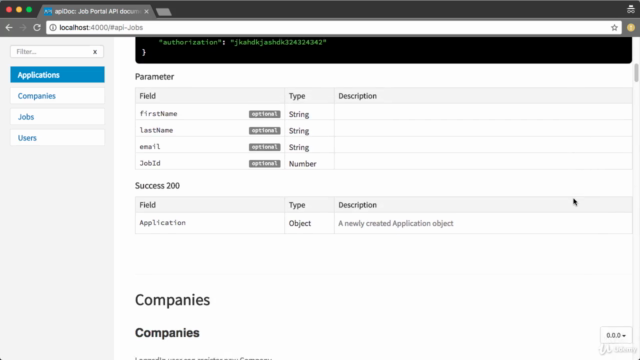Click the optional badge for lastName
Screen dimensions: 640x360
264,131
